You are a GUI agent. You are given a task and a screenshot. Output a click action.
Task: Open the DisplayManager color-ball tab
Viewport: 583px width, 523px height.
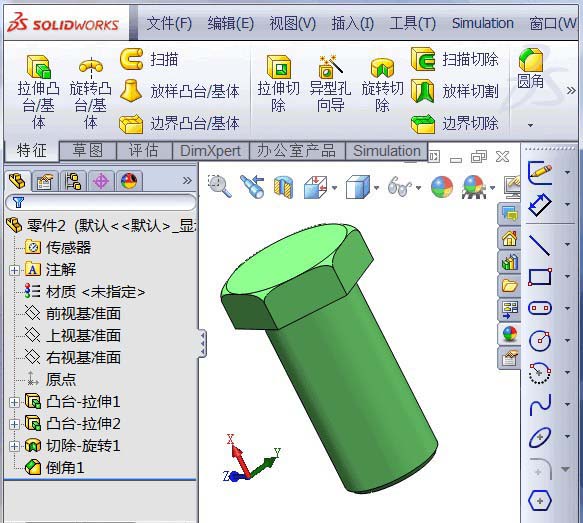point(129,181)
